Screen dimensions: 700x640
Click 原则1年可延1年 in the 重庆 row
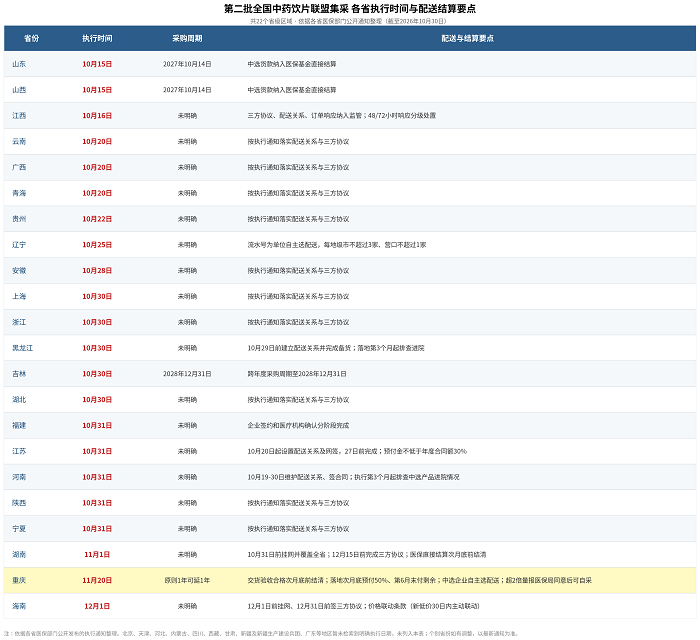point(187,581)
